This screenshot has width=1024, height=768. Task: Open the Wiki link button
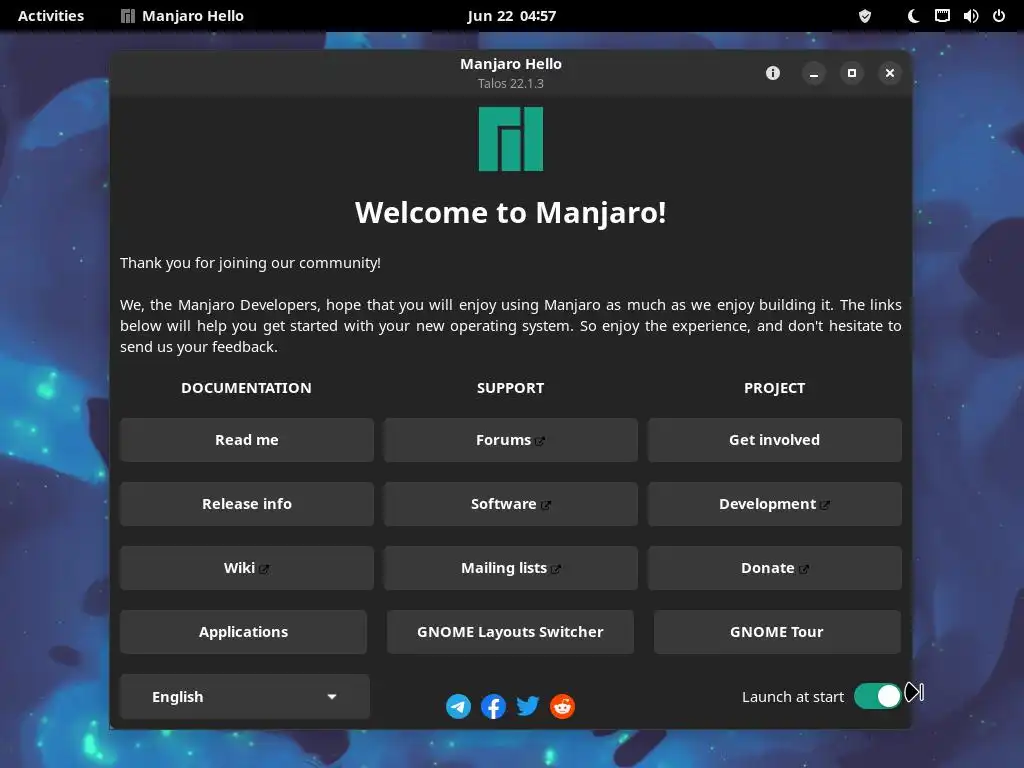point(247,568)
